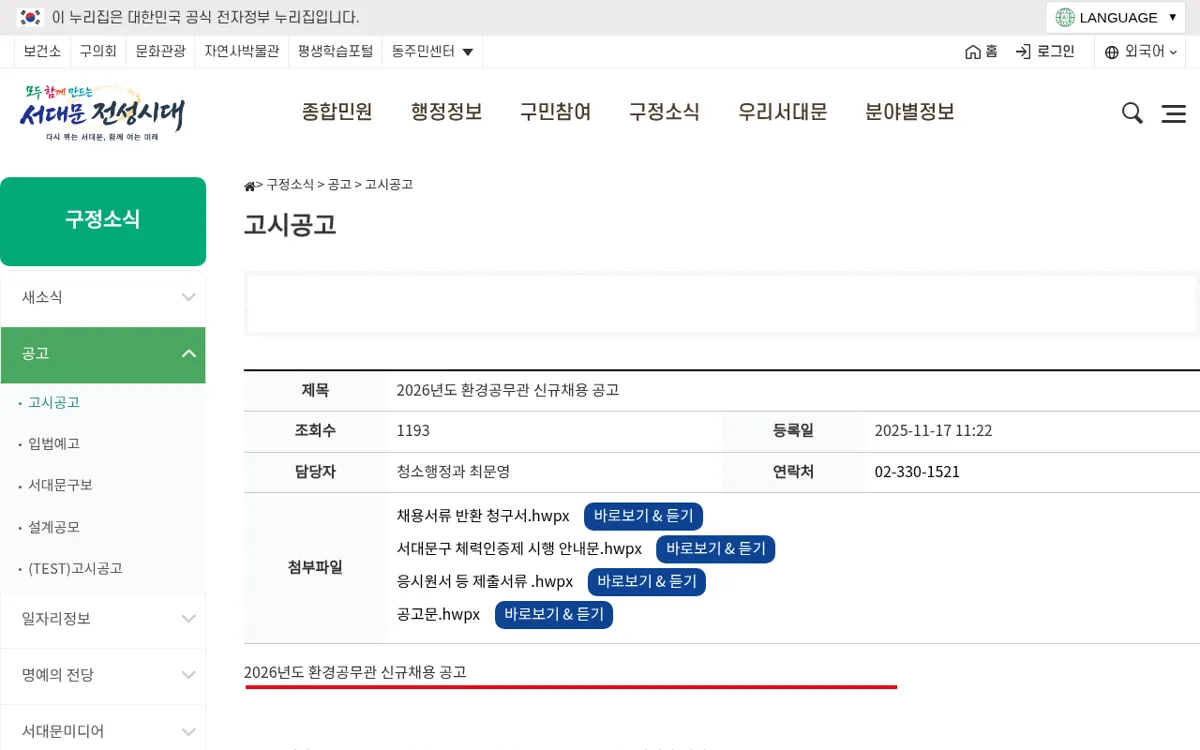This screenshot has height=750, width=1200.
Task: Select 설계공모 in the sidebar
Action: [54, 527]
